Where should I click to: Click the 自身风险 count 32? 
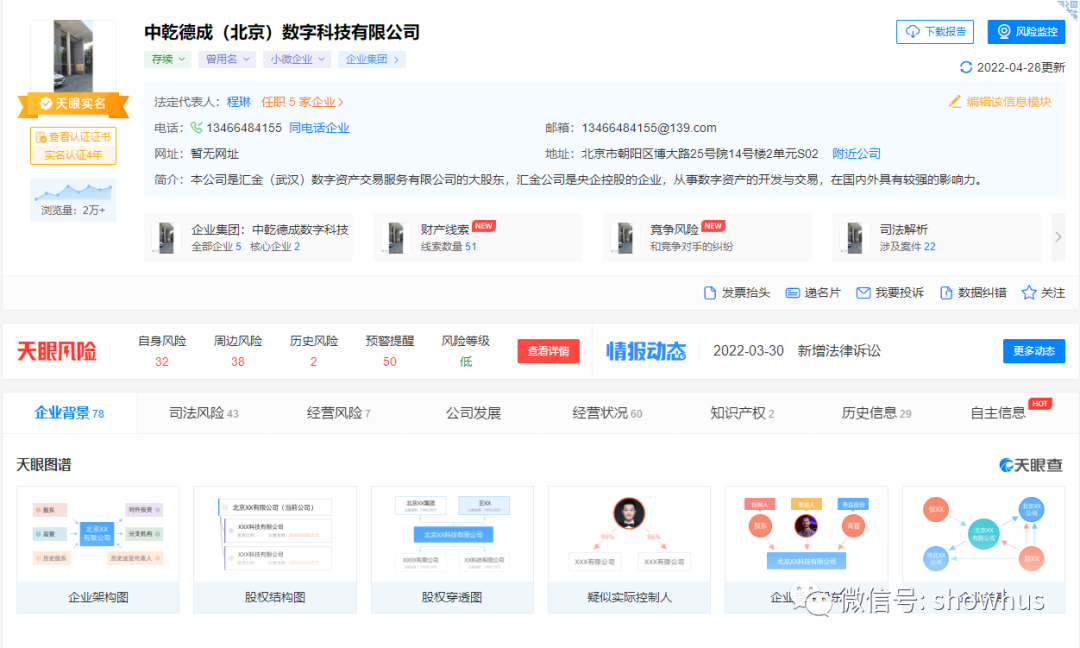tap(162, 362)
